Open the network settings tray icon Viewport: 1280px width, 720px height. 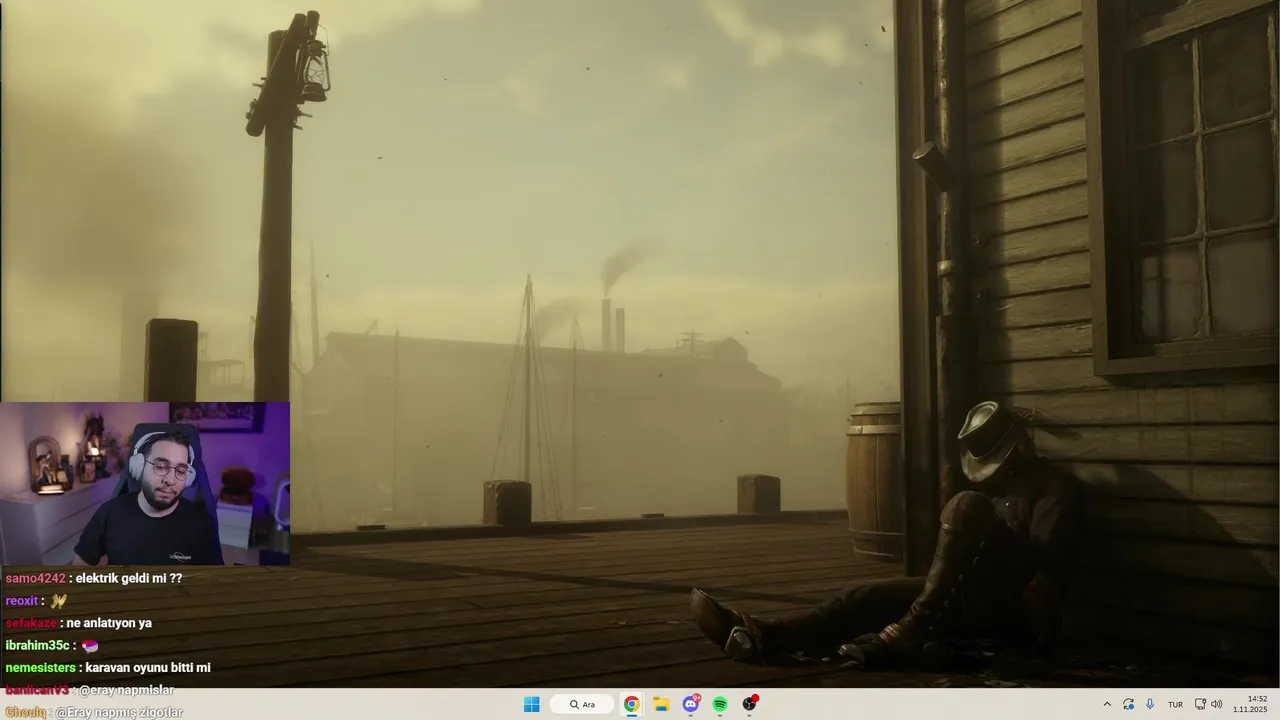1200,704
